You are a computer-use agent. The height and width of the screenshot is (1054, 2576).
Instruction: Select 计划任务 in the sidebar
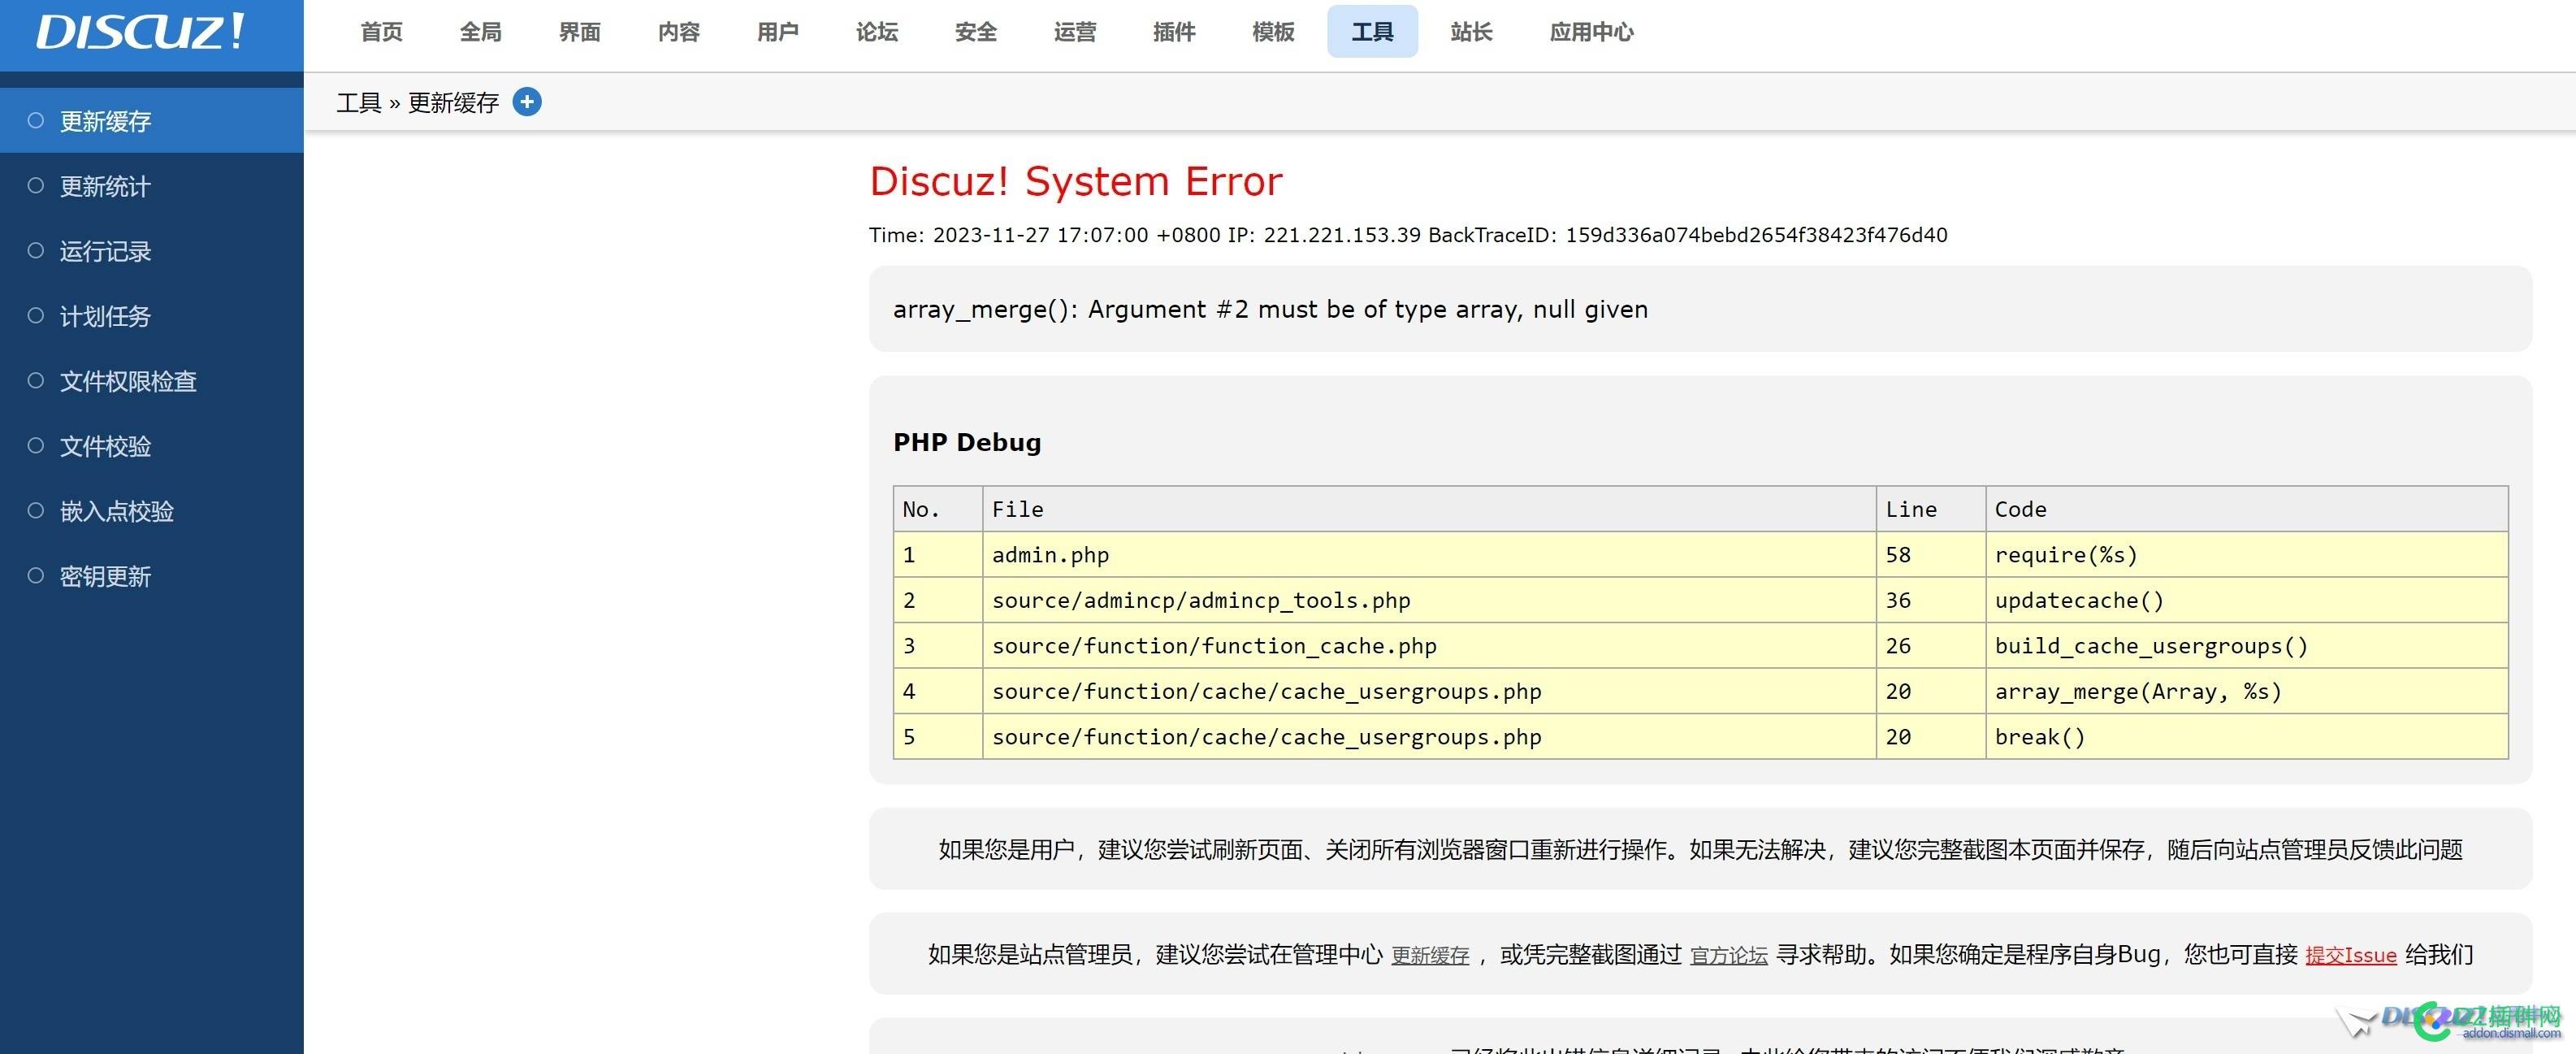pos(152,316)
